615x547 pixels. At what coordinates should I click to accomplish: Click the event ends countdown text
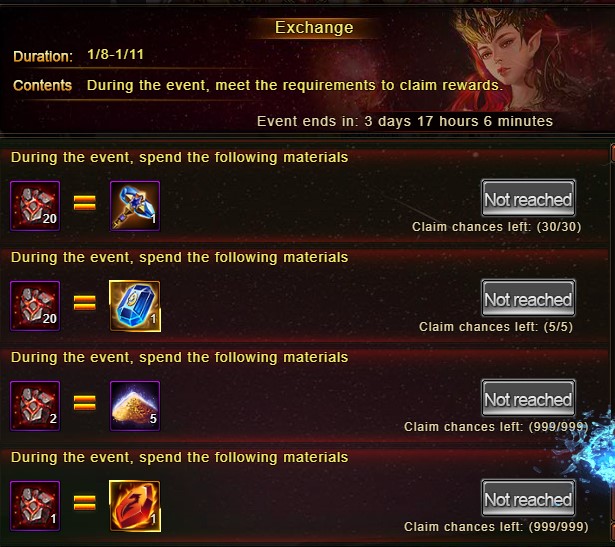[405, 121]
